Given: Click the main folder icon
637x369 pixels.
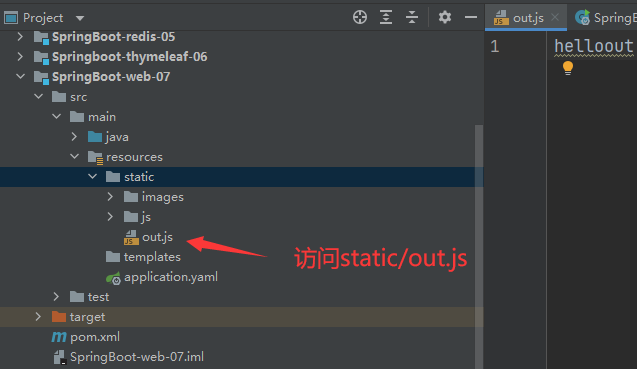Looking at the screenshot, I should 77,117.
